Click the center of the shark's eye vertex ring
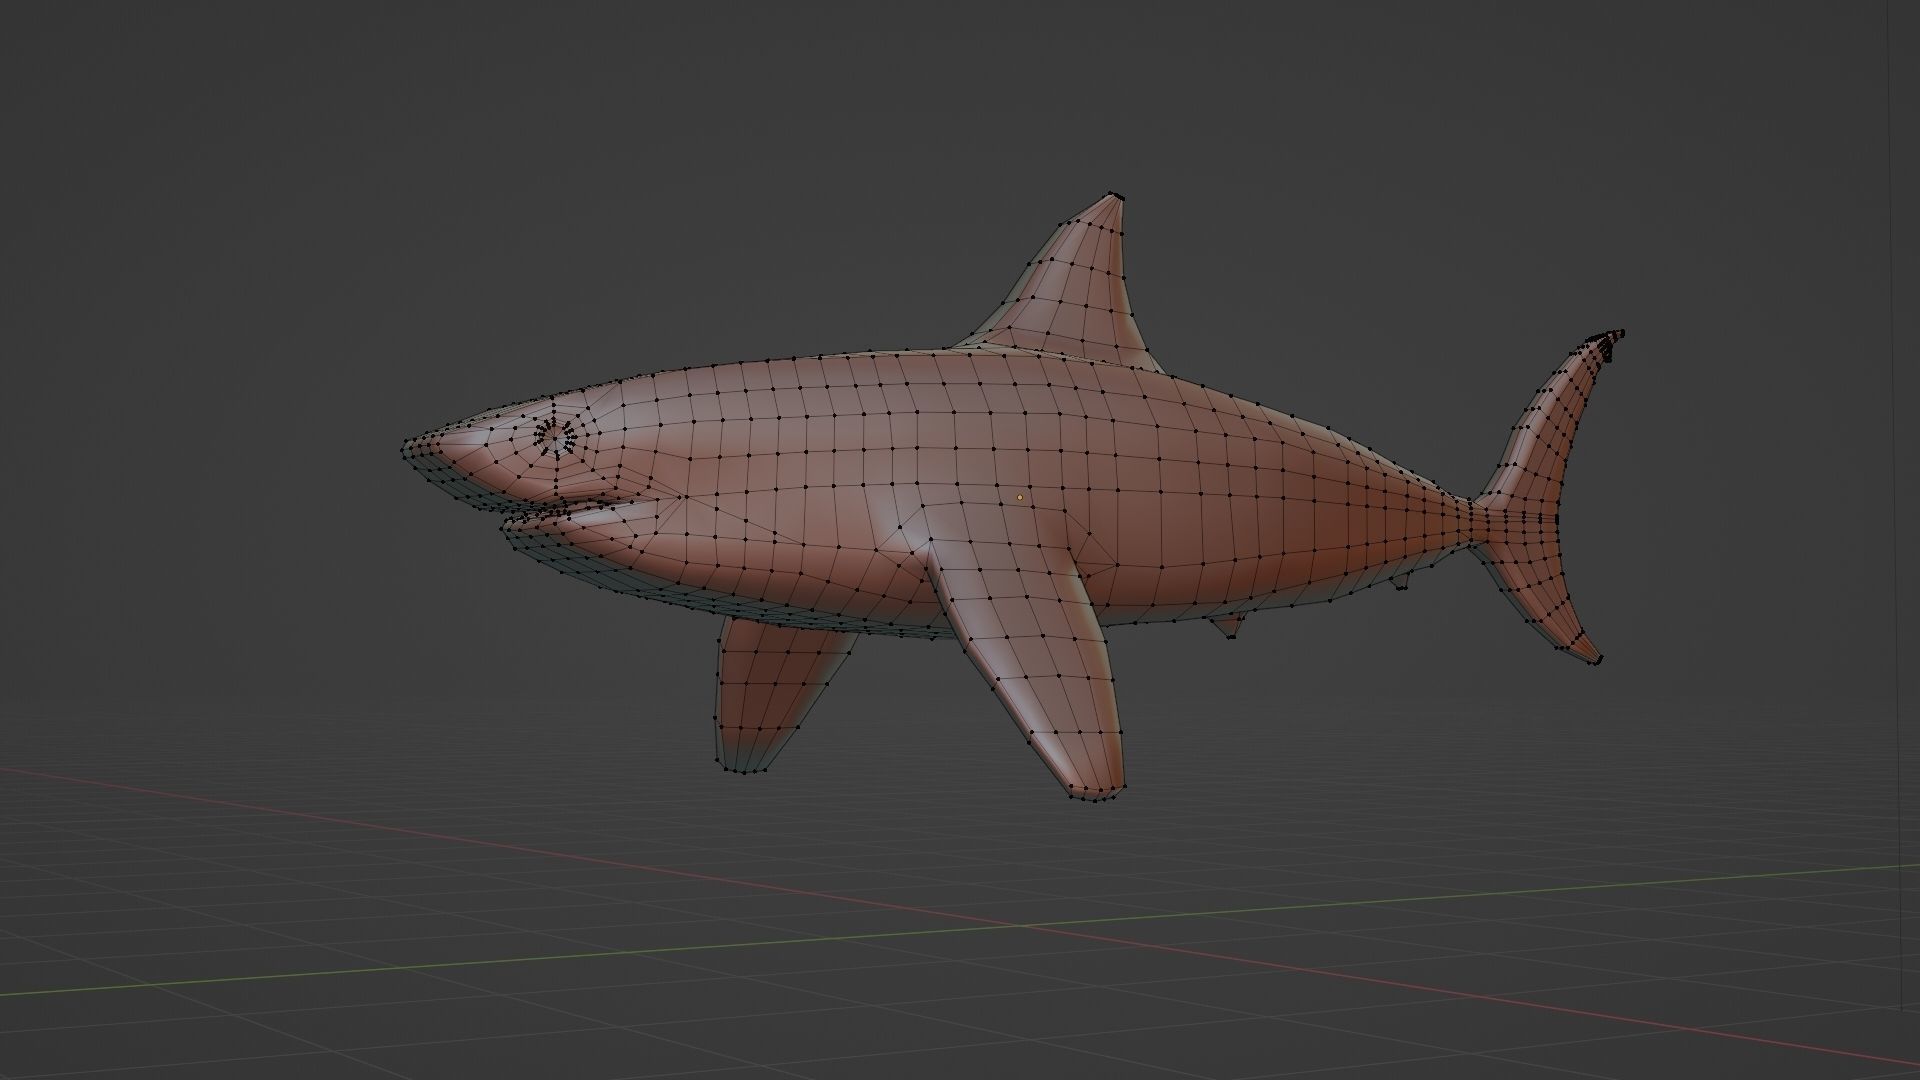Image resolution: width=1920 pixels, height=1080 pixels. [x=556, y=436]
